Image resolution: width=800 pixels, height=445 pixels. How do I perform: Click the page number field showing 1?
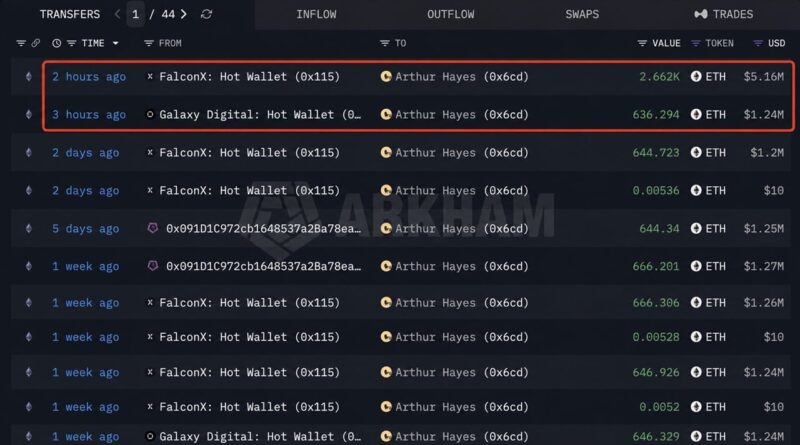[x=135, y=14]
